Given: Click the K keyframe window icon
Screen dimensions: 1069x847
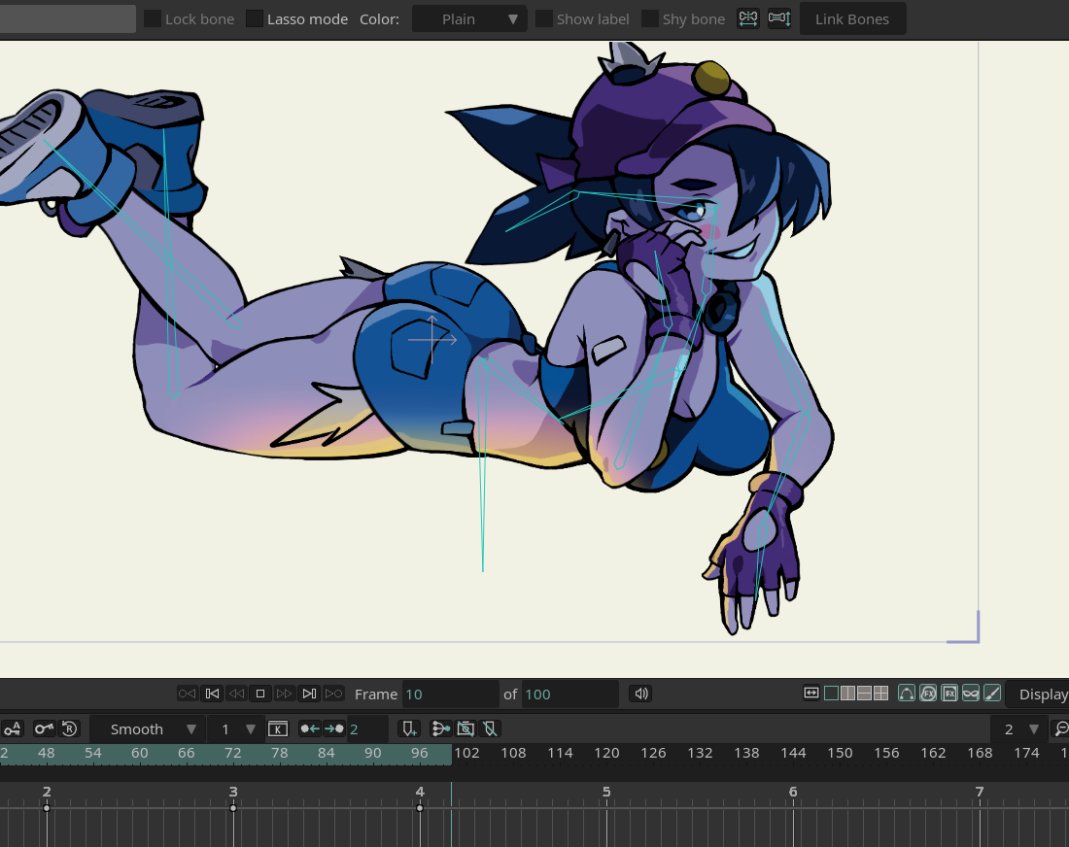Looking at the screenshot, I should pos(277,729).
